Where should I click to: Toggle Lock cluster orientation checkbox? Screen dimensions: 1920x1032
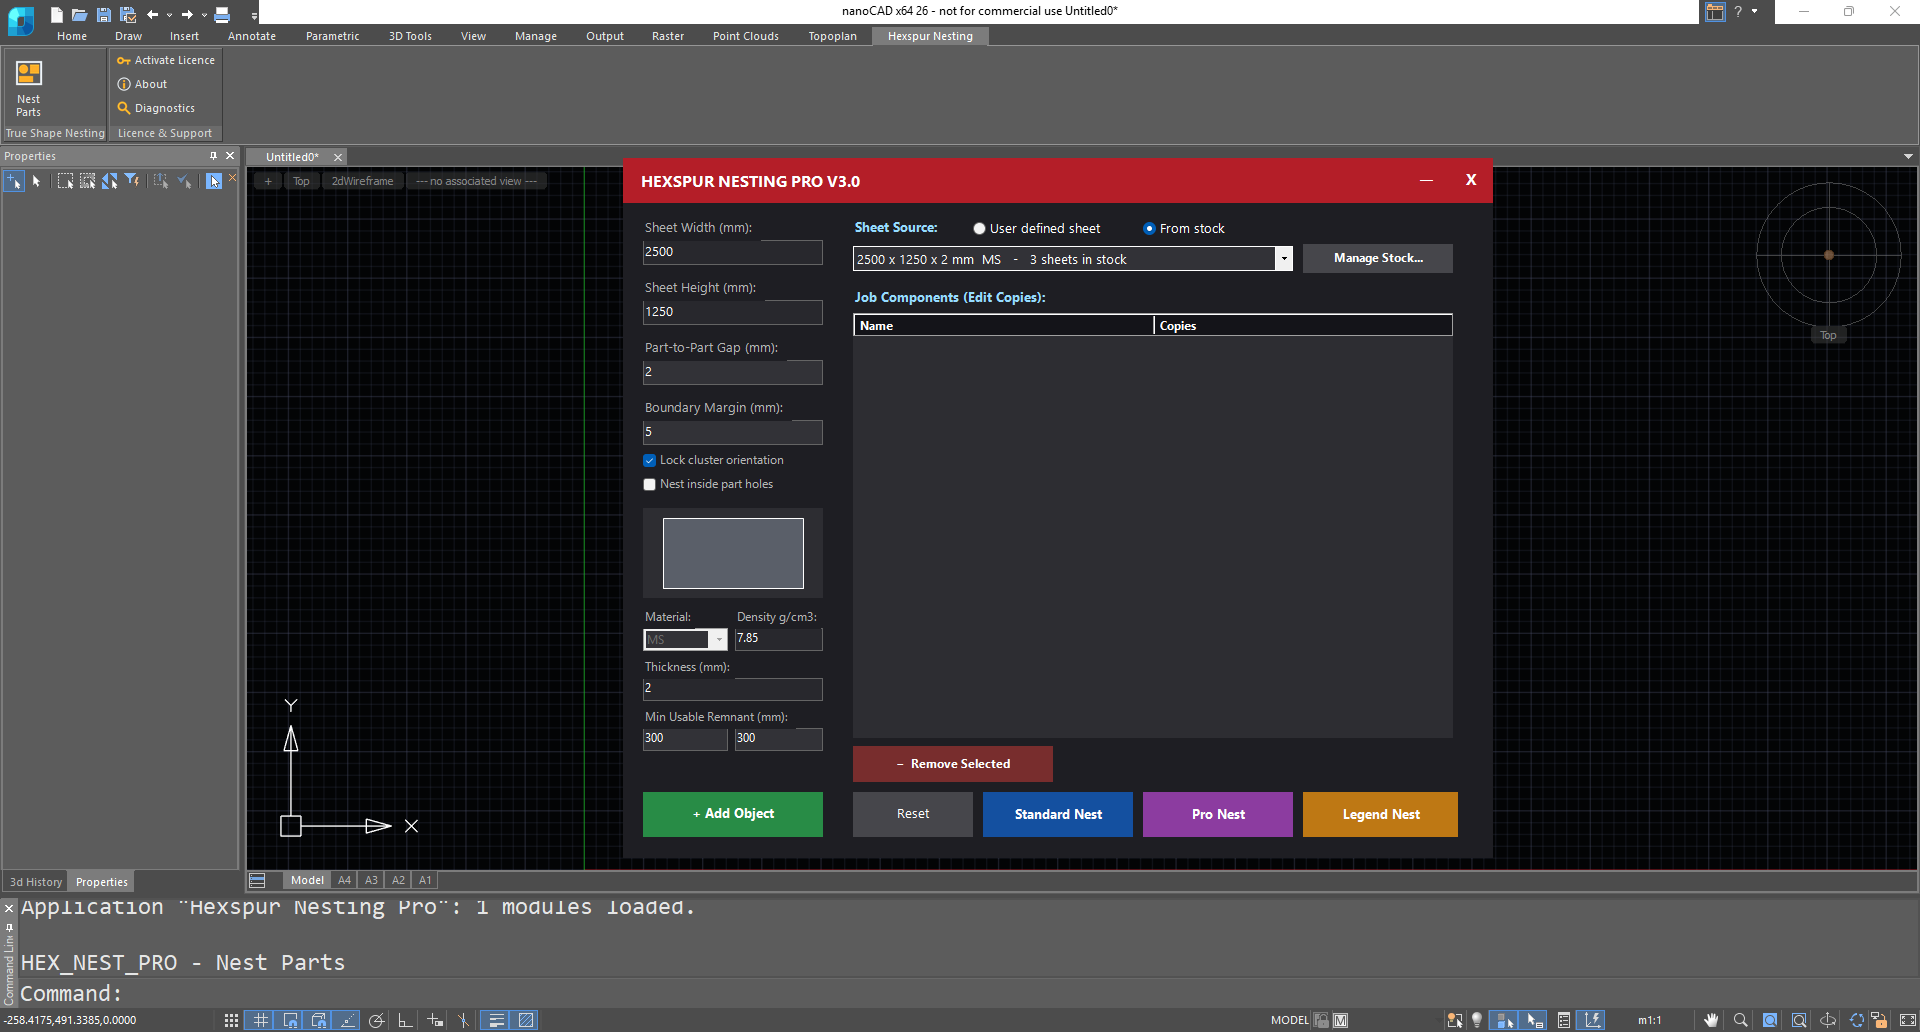(x=650, y=461)
